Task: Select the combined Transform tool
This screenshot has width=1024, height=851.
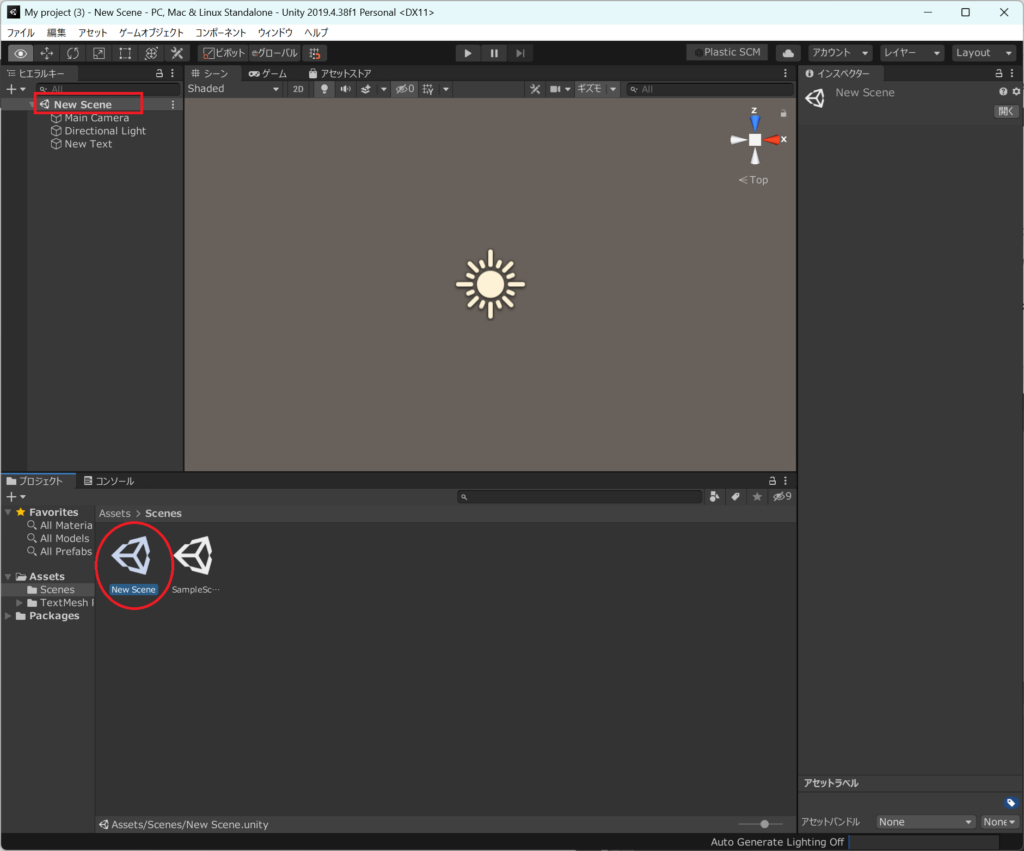Action: pyautogui.click(x=151, y=53)
